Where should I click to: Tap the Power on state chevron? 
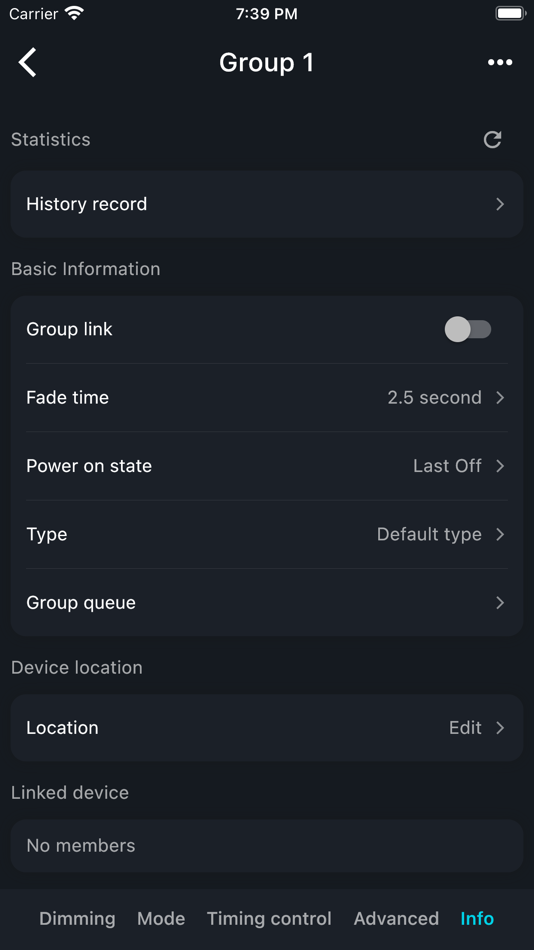(x=500, y=466)
